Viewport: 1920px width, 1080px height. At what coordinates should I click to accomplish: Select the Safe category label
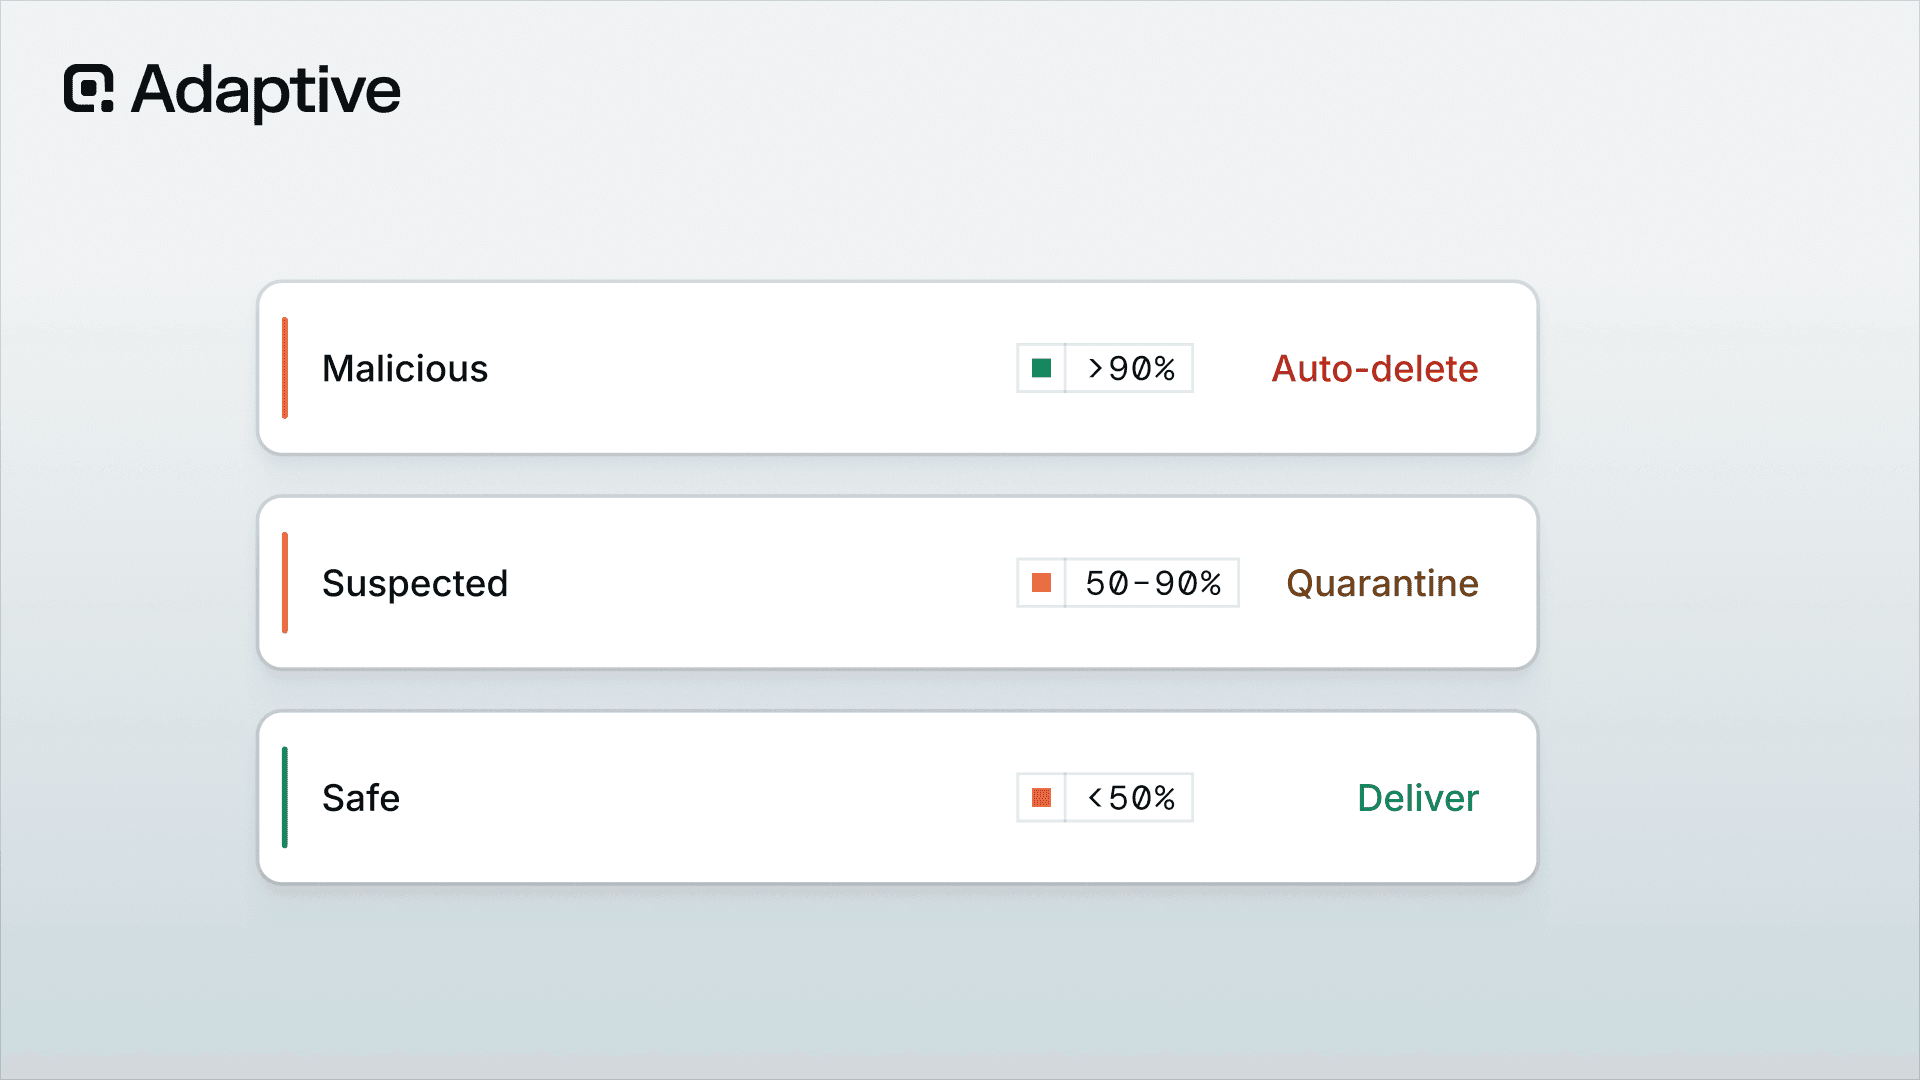(361, 798)
